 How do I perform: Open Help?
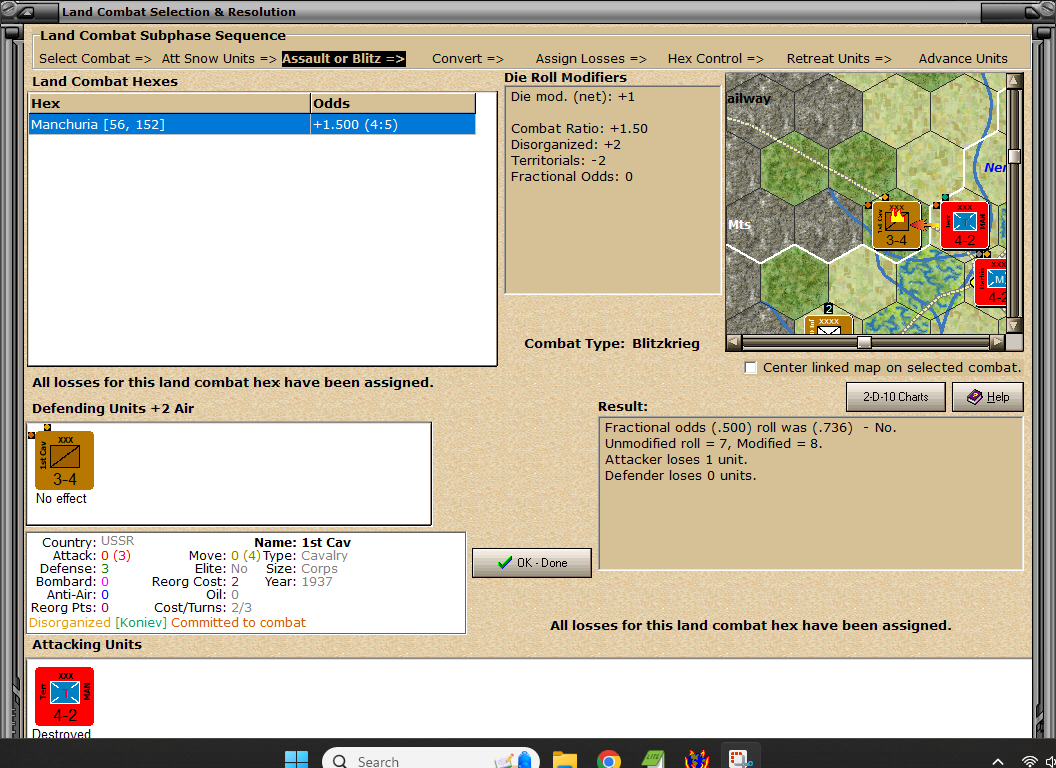pos(988,397)
